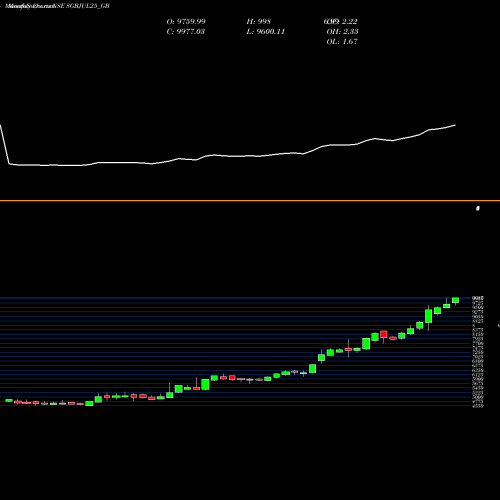Select the largest red candlestick body
Viewport: 500px width, 500px height.
(384, 334)
